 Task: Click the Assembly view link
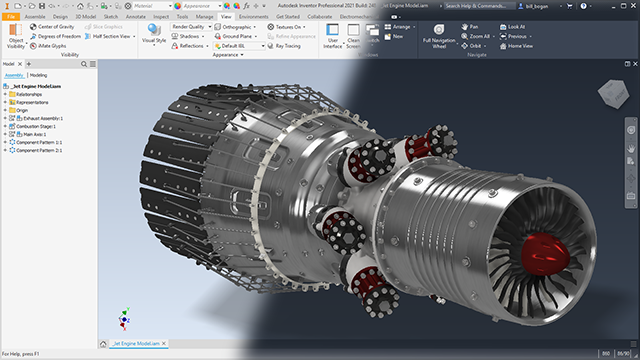pos(14,76)
